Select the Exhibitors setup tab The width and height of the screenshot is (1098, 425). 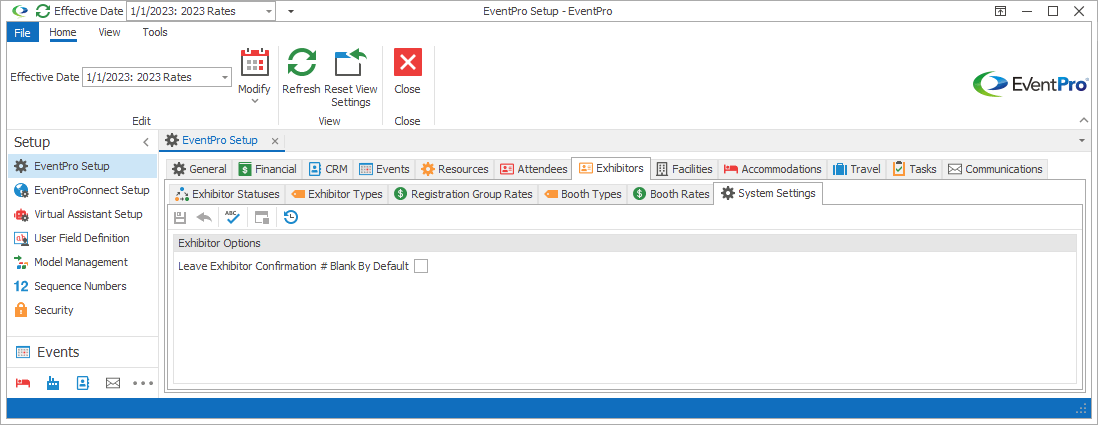coord(611,168)
